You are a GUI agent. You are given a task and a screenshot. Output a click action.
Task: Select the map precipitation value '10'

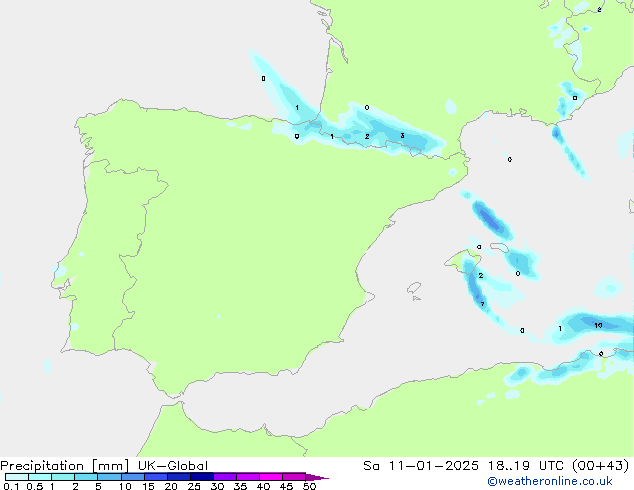point(598,325)
